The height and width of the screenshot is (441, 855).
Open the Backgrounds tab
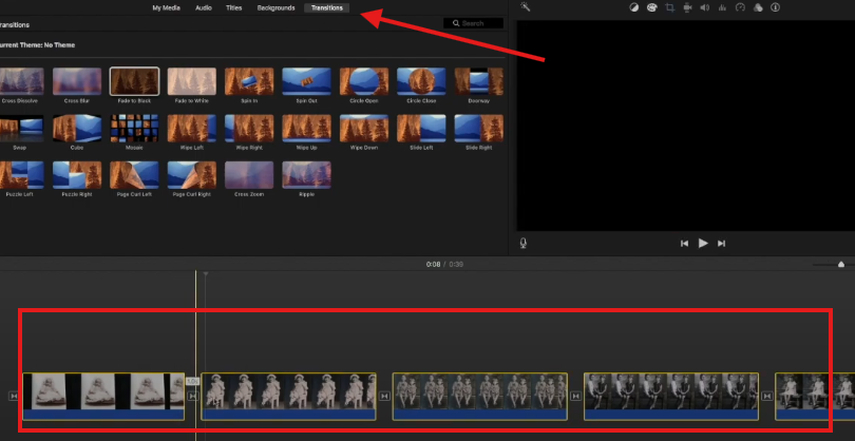[x=276, y=8]
